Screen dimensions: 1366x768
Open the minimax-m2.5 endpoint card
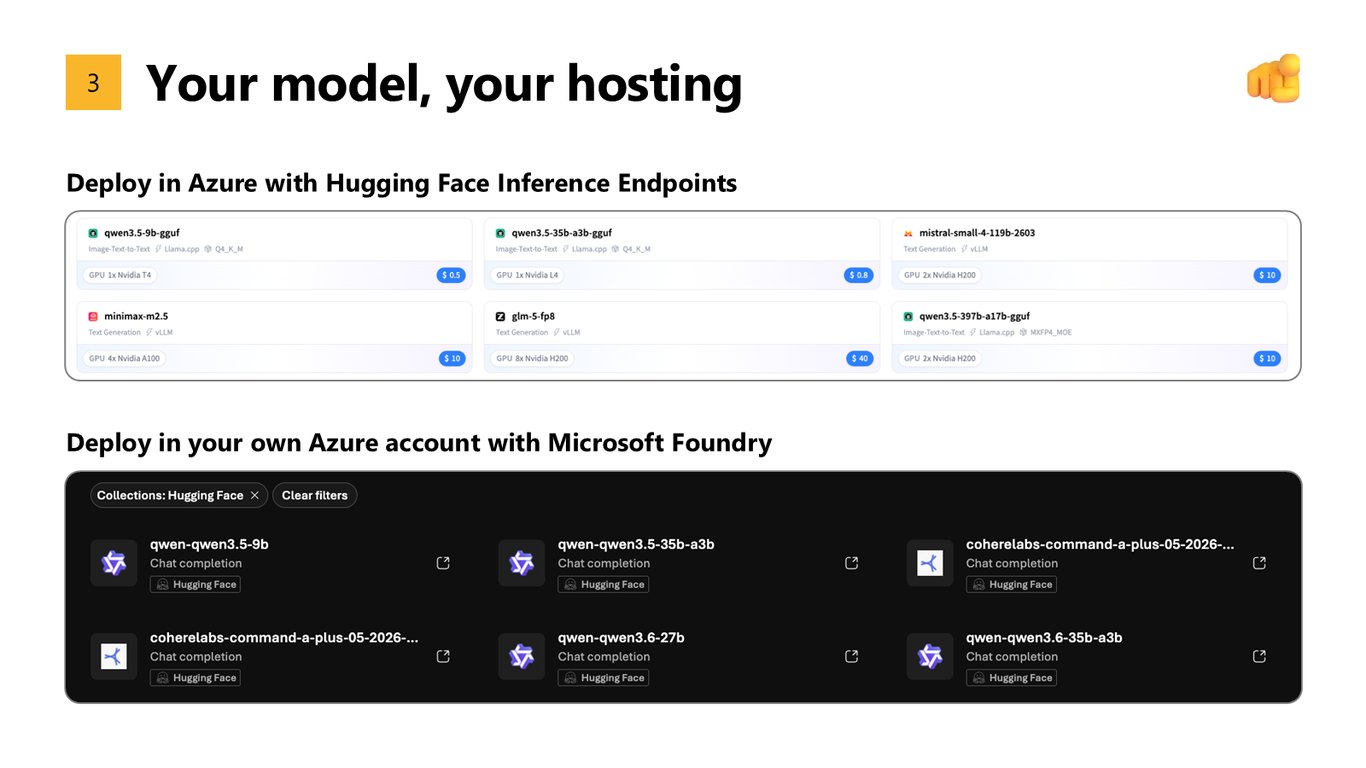tap(274, 338)
